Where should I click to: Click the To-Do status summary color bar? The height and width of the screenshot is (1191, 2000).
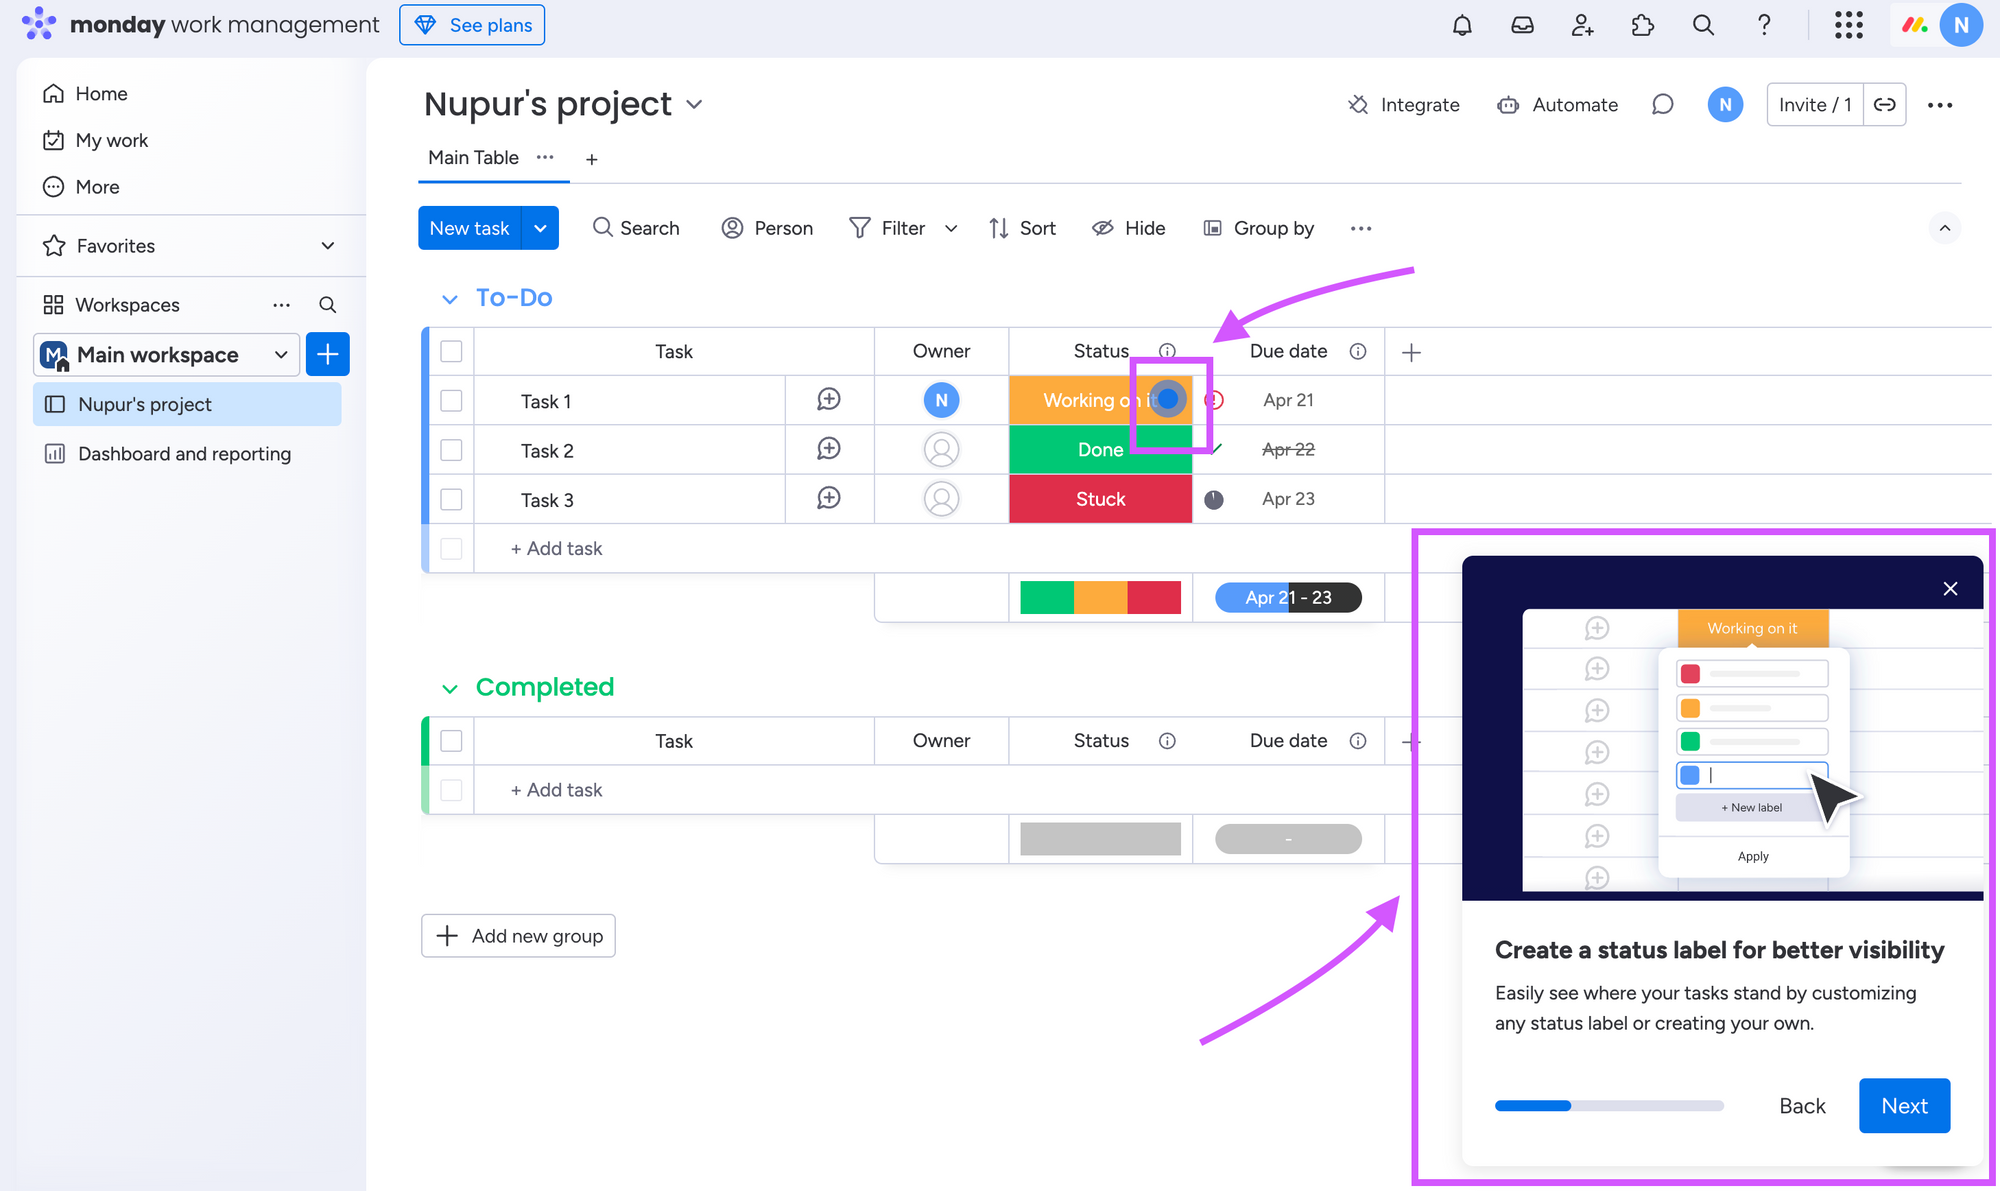click(1100, 598)
